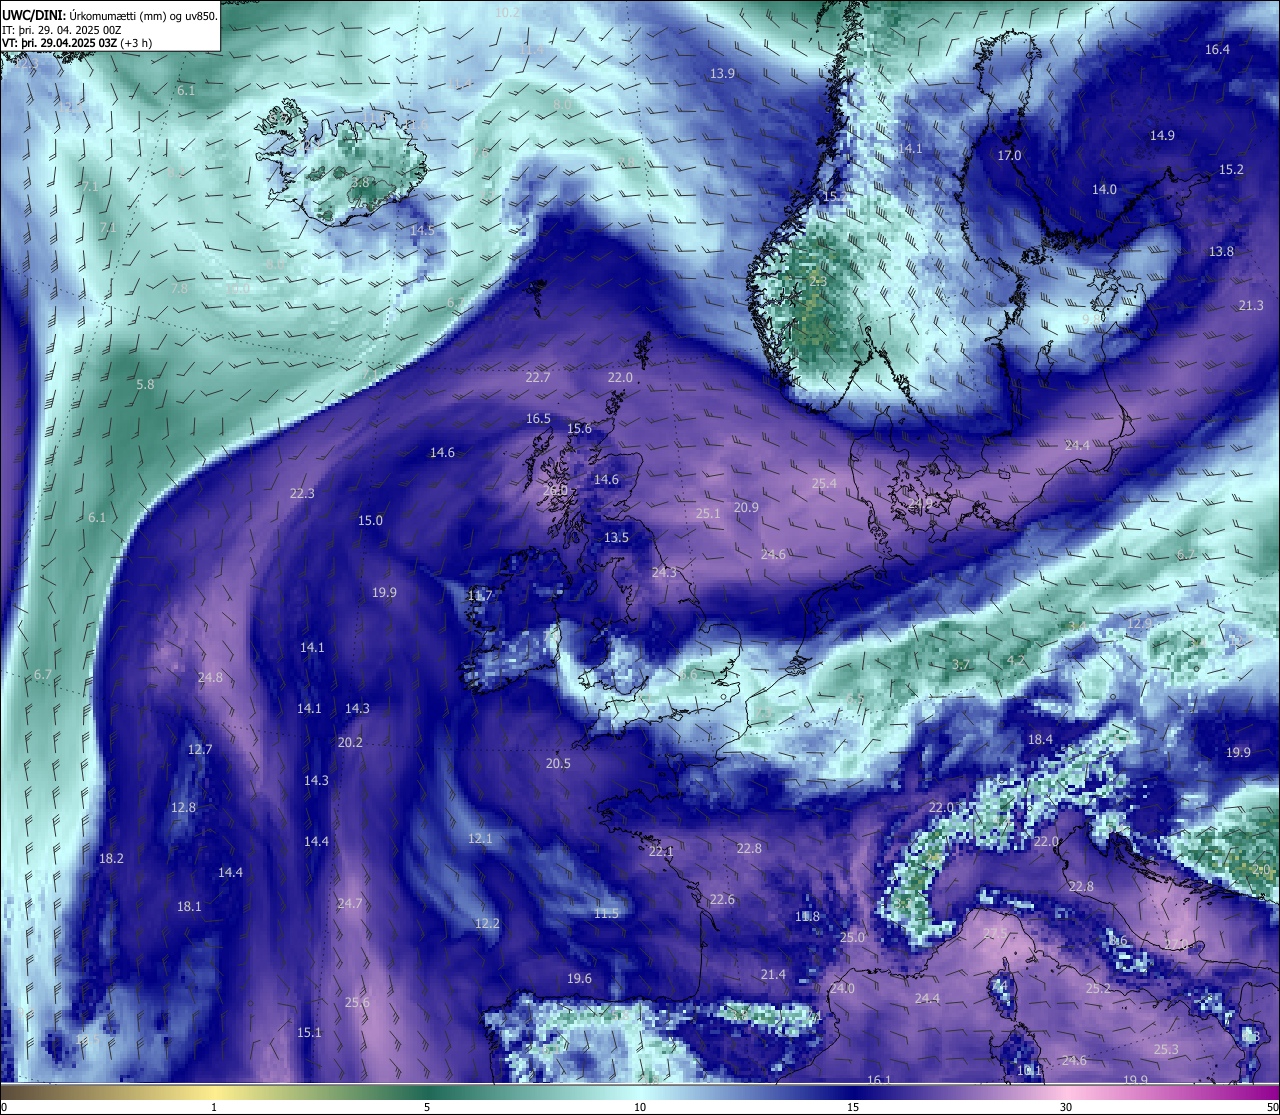Select the 18.2 value label
The height and width of the screenshot is (1115, 1280).
tap(111, 858)
